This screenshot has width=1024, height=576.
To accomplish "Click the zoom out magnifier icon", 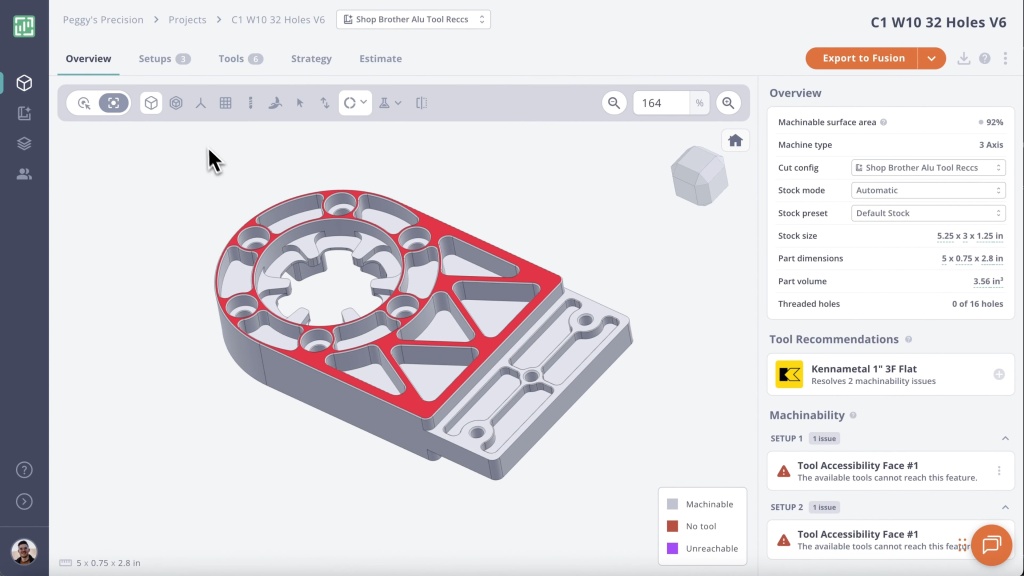I will [x=614, y=103].
